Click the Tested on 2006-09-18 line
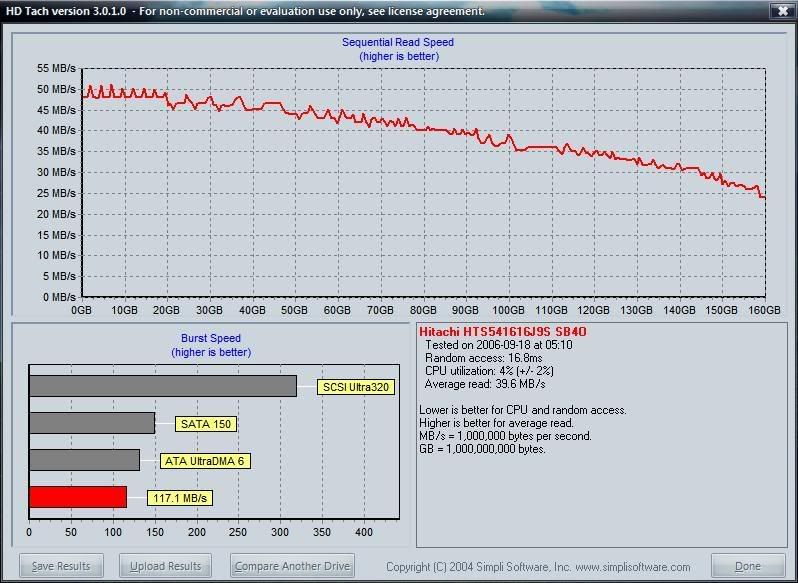 point(499,345)
